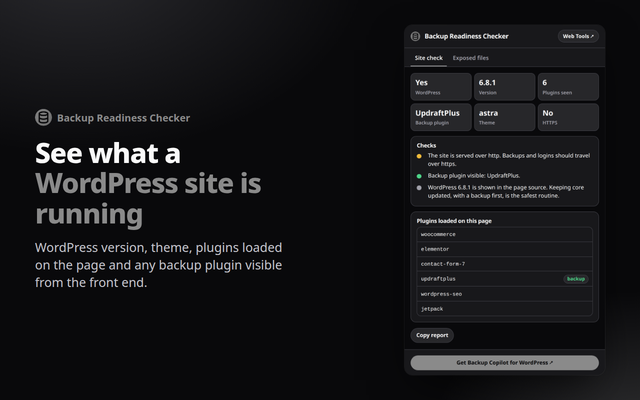Click the astra theme card
Screen dimensions: 640x400
point(504,117)
